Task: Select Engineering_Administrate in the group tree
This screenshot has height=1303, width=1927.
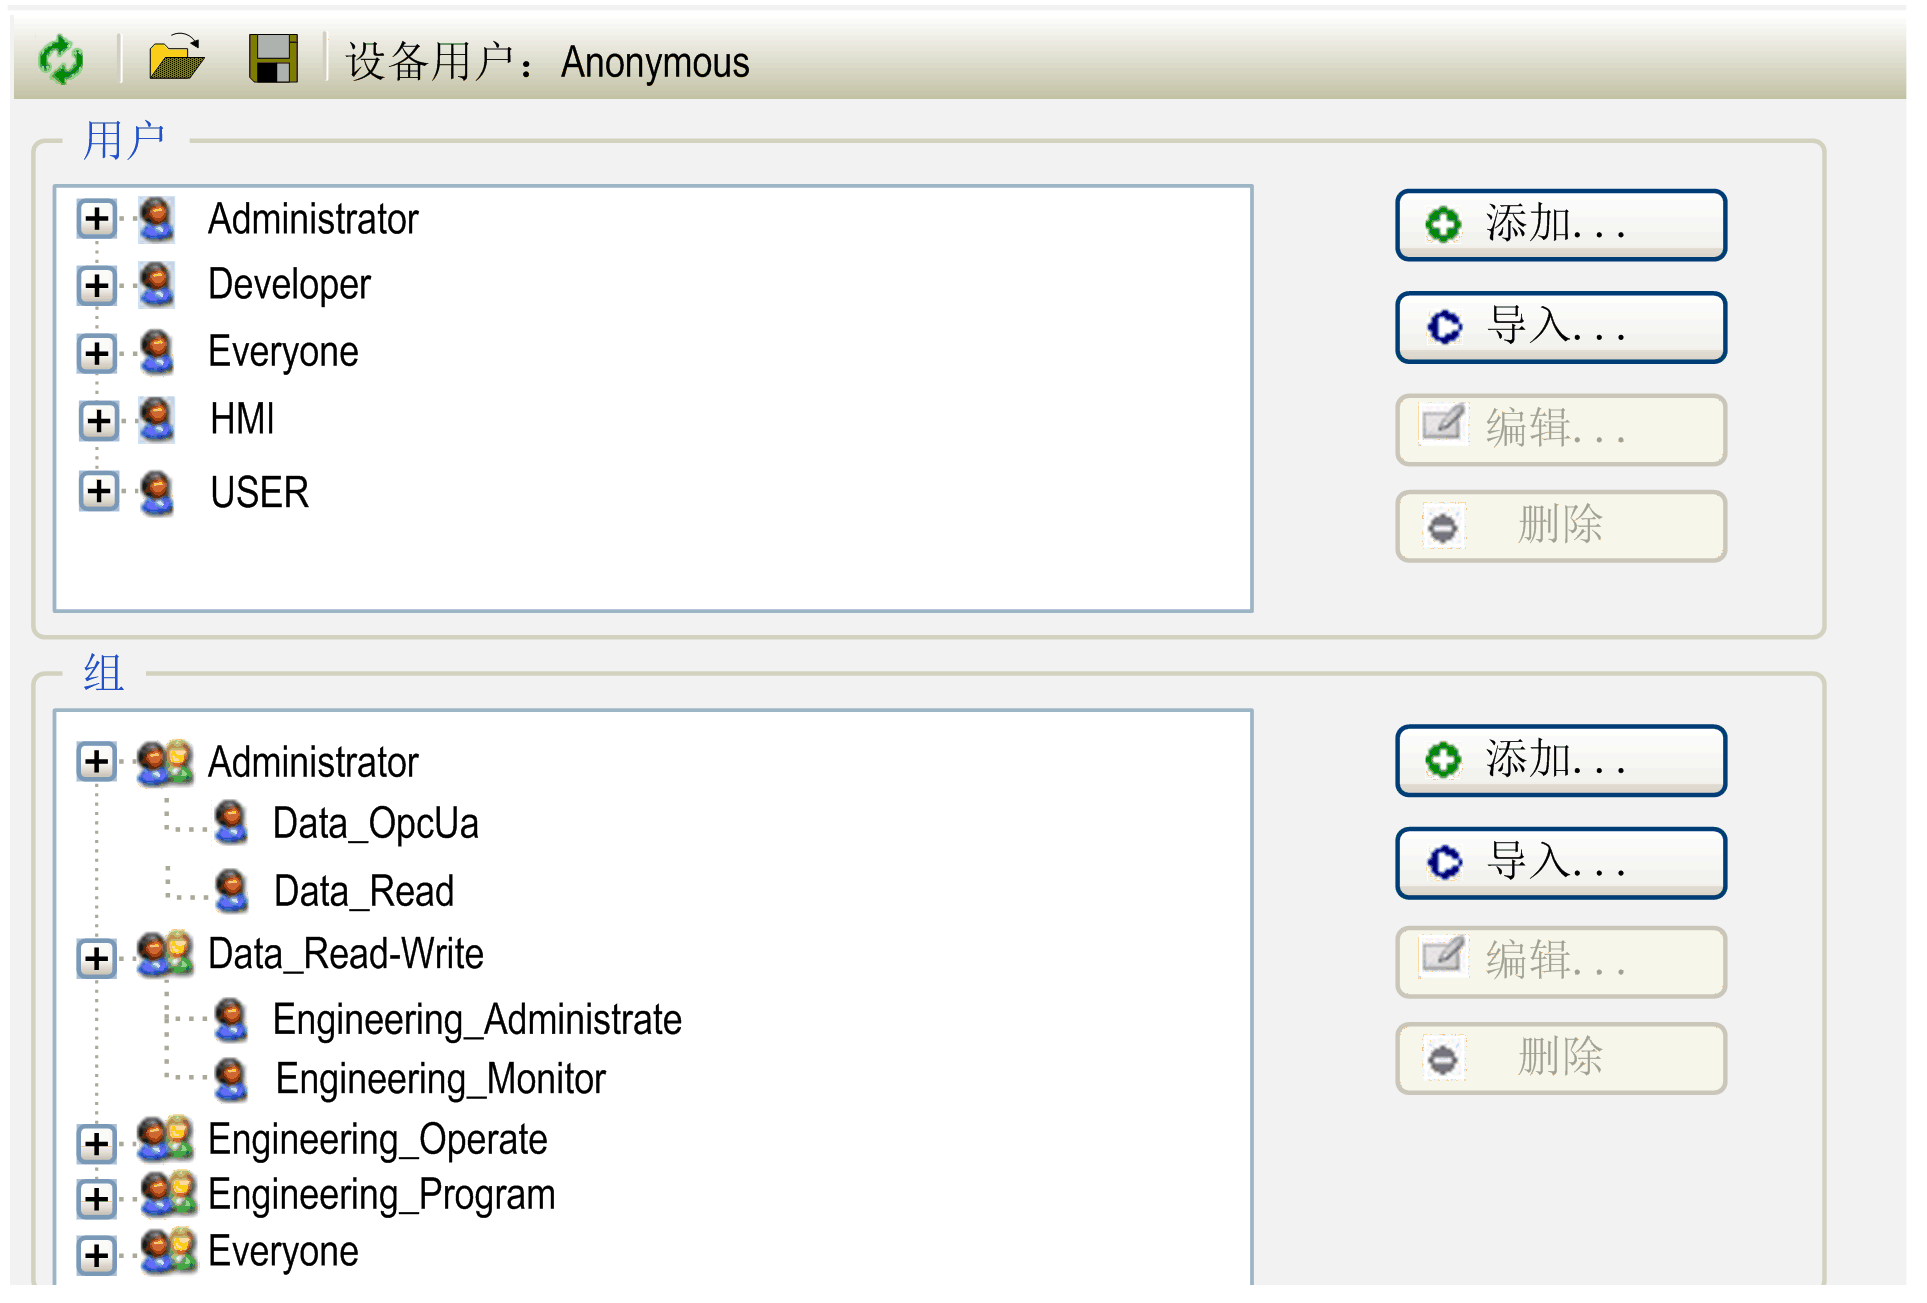Action: [x=476, y=1020]
